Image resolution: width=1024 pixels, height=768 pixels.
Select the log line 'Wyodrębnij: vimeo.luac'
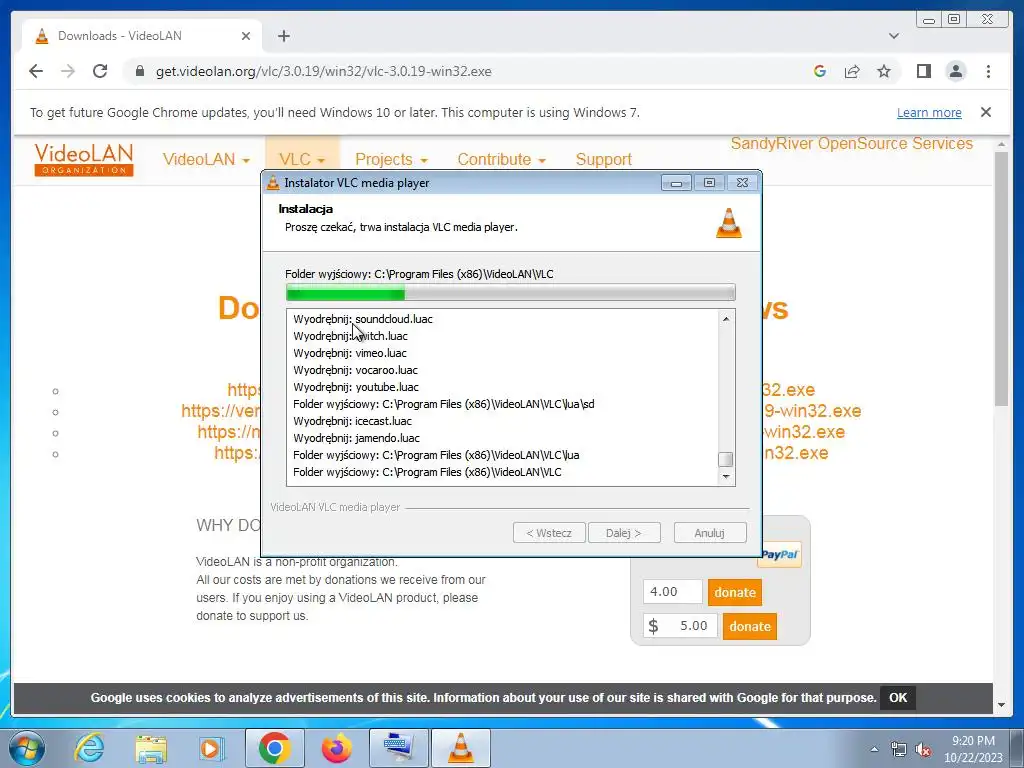coord(350,353)
